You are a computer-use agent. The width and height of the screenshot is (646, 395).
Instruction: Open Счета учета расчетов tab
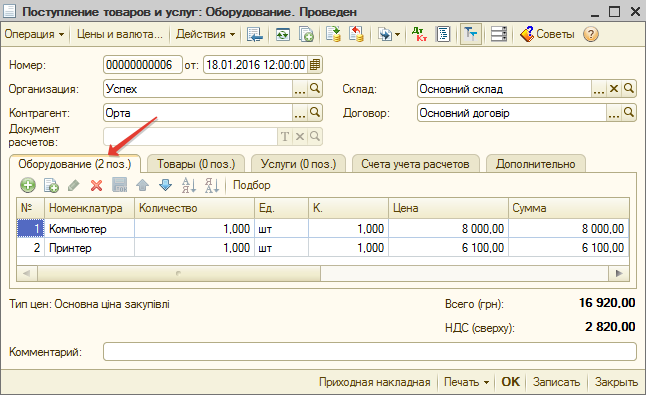click(x=415, y=164)
